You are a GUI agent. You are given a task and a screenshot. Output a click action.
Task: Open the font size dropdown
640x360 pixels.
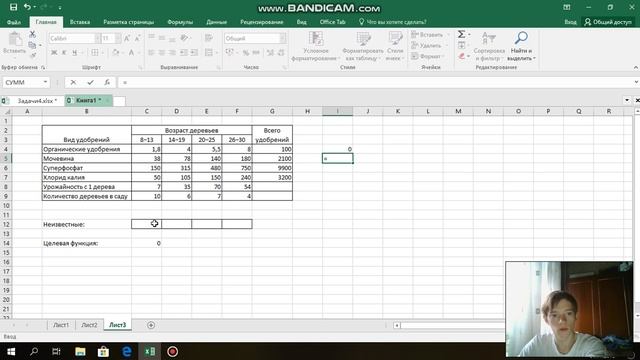click(x=118, y=38)
